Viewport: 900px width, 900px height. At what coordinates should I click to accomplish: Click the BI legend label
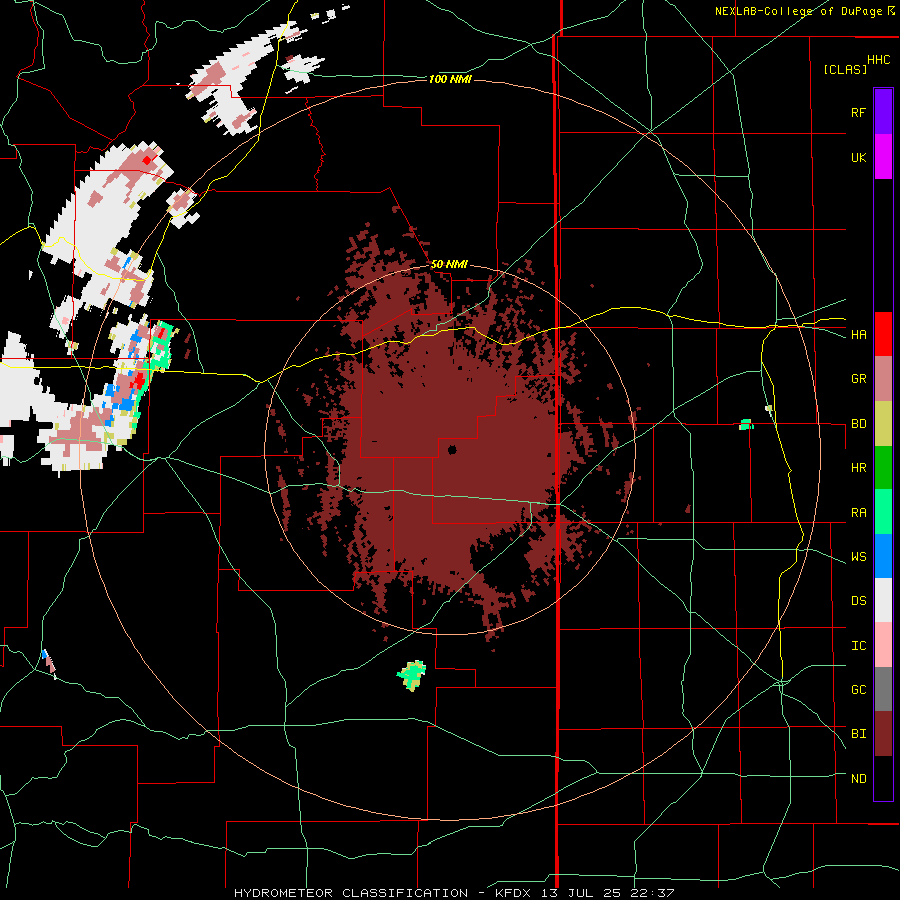[858, 734]
